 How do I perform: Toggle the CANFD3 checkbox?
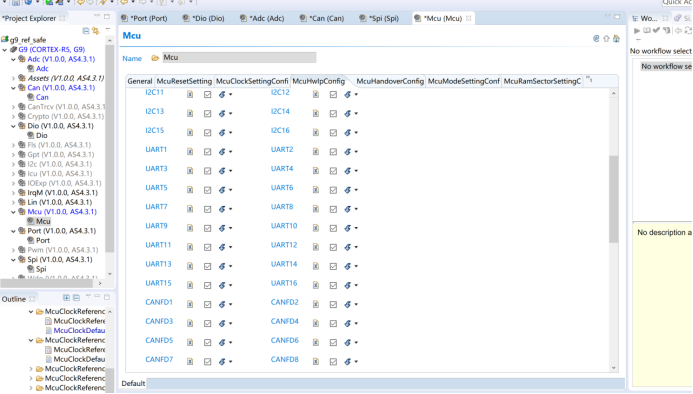[x=207, y=323]
